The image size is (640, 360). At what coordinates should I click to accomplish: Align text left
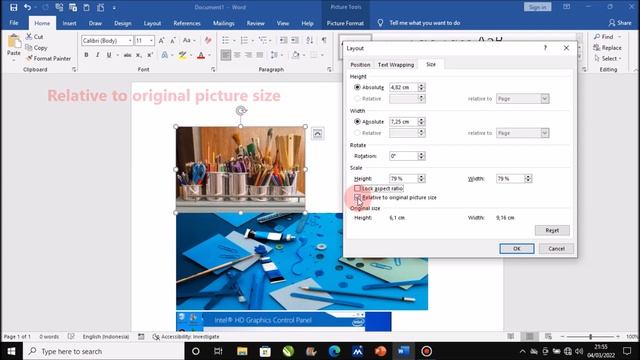(x=226, y=55)
